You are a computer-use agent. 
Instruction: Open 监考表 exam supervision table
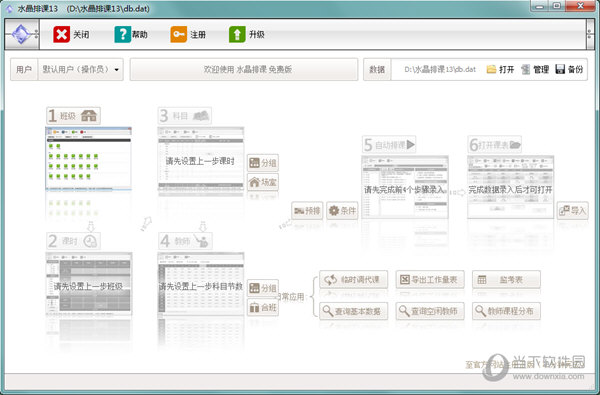tap(506, 280)
